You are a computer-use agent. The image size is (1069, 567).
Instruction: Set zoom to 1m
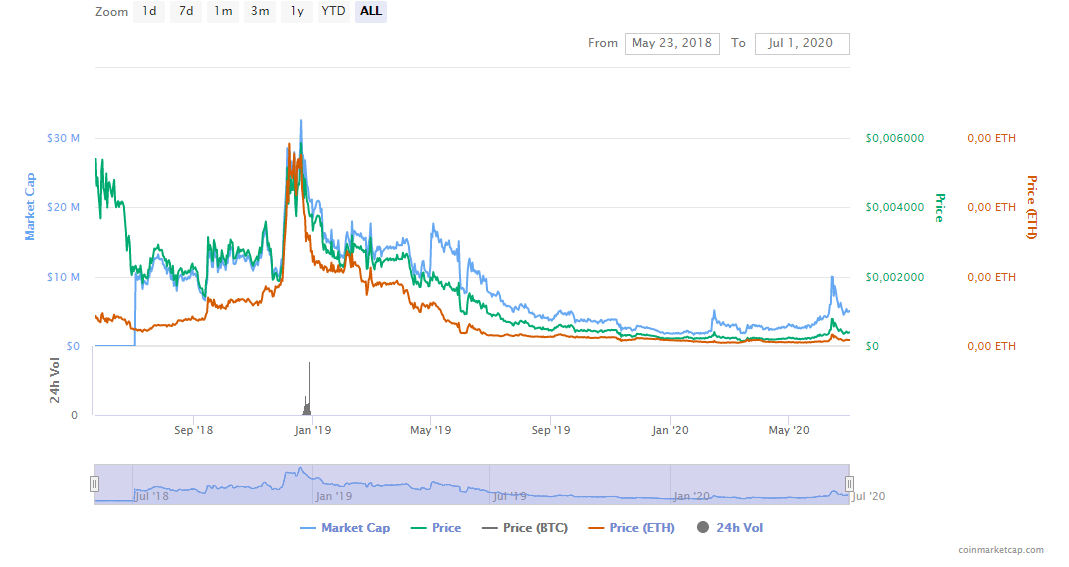(223, 12)
